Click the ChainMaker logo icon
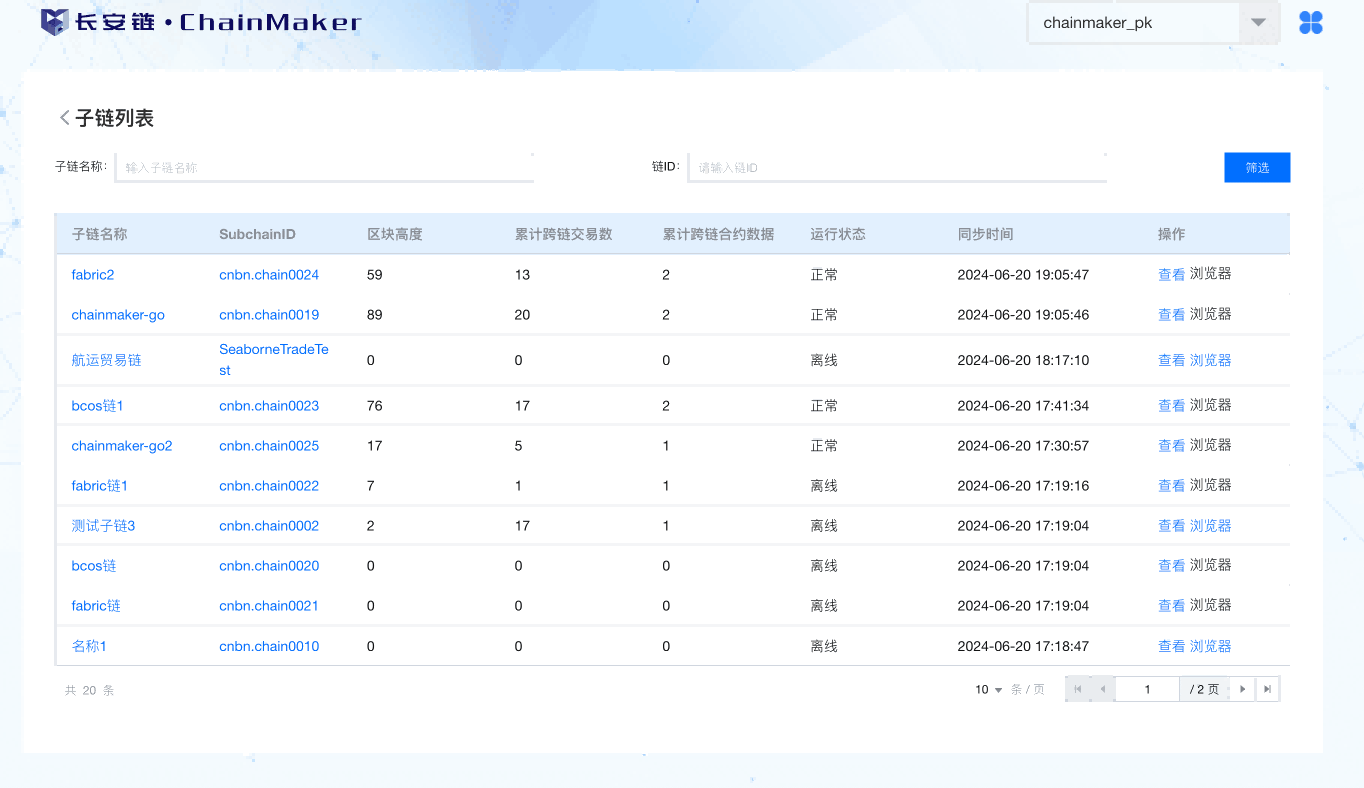 click(x=54, y=22)
